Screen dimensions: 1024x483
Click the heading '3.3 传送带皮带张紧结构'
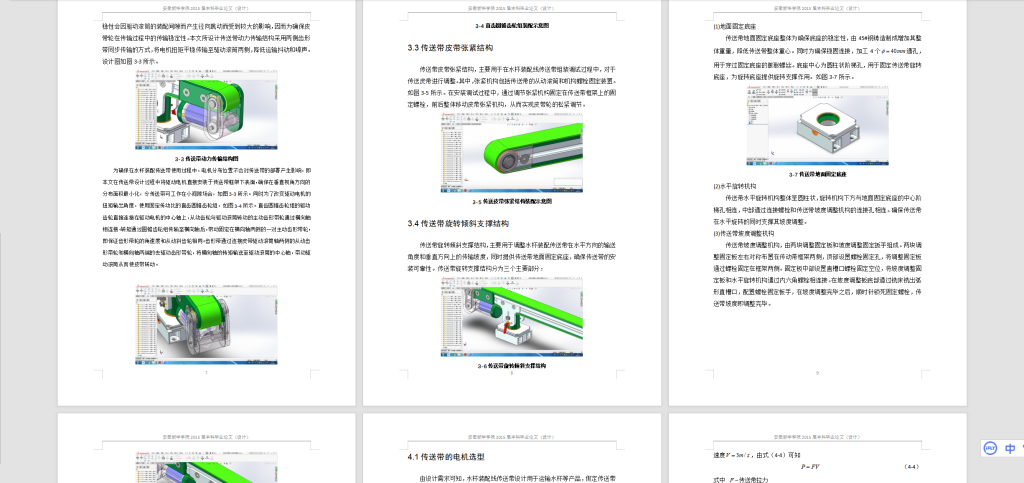click(450, 48)
